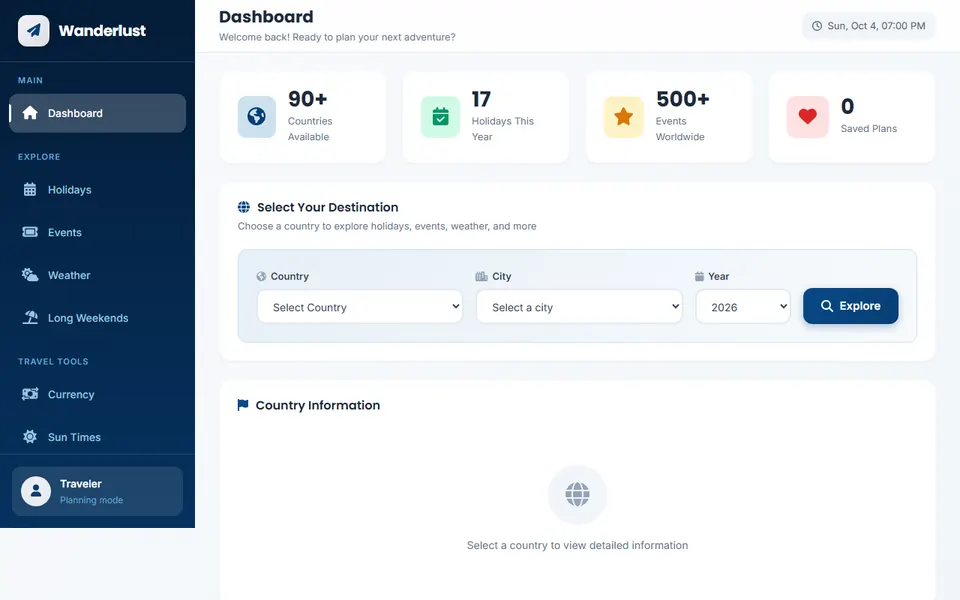
Task: Click the date and time badge
Action: [869, 26]
